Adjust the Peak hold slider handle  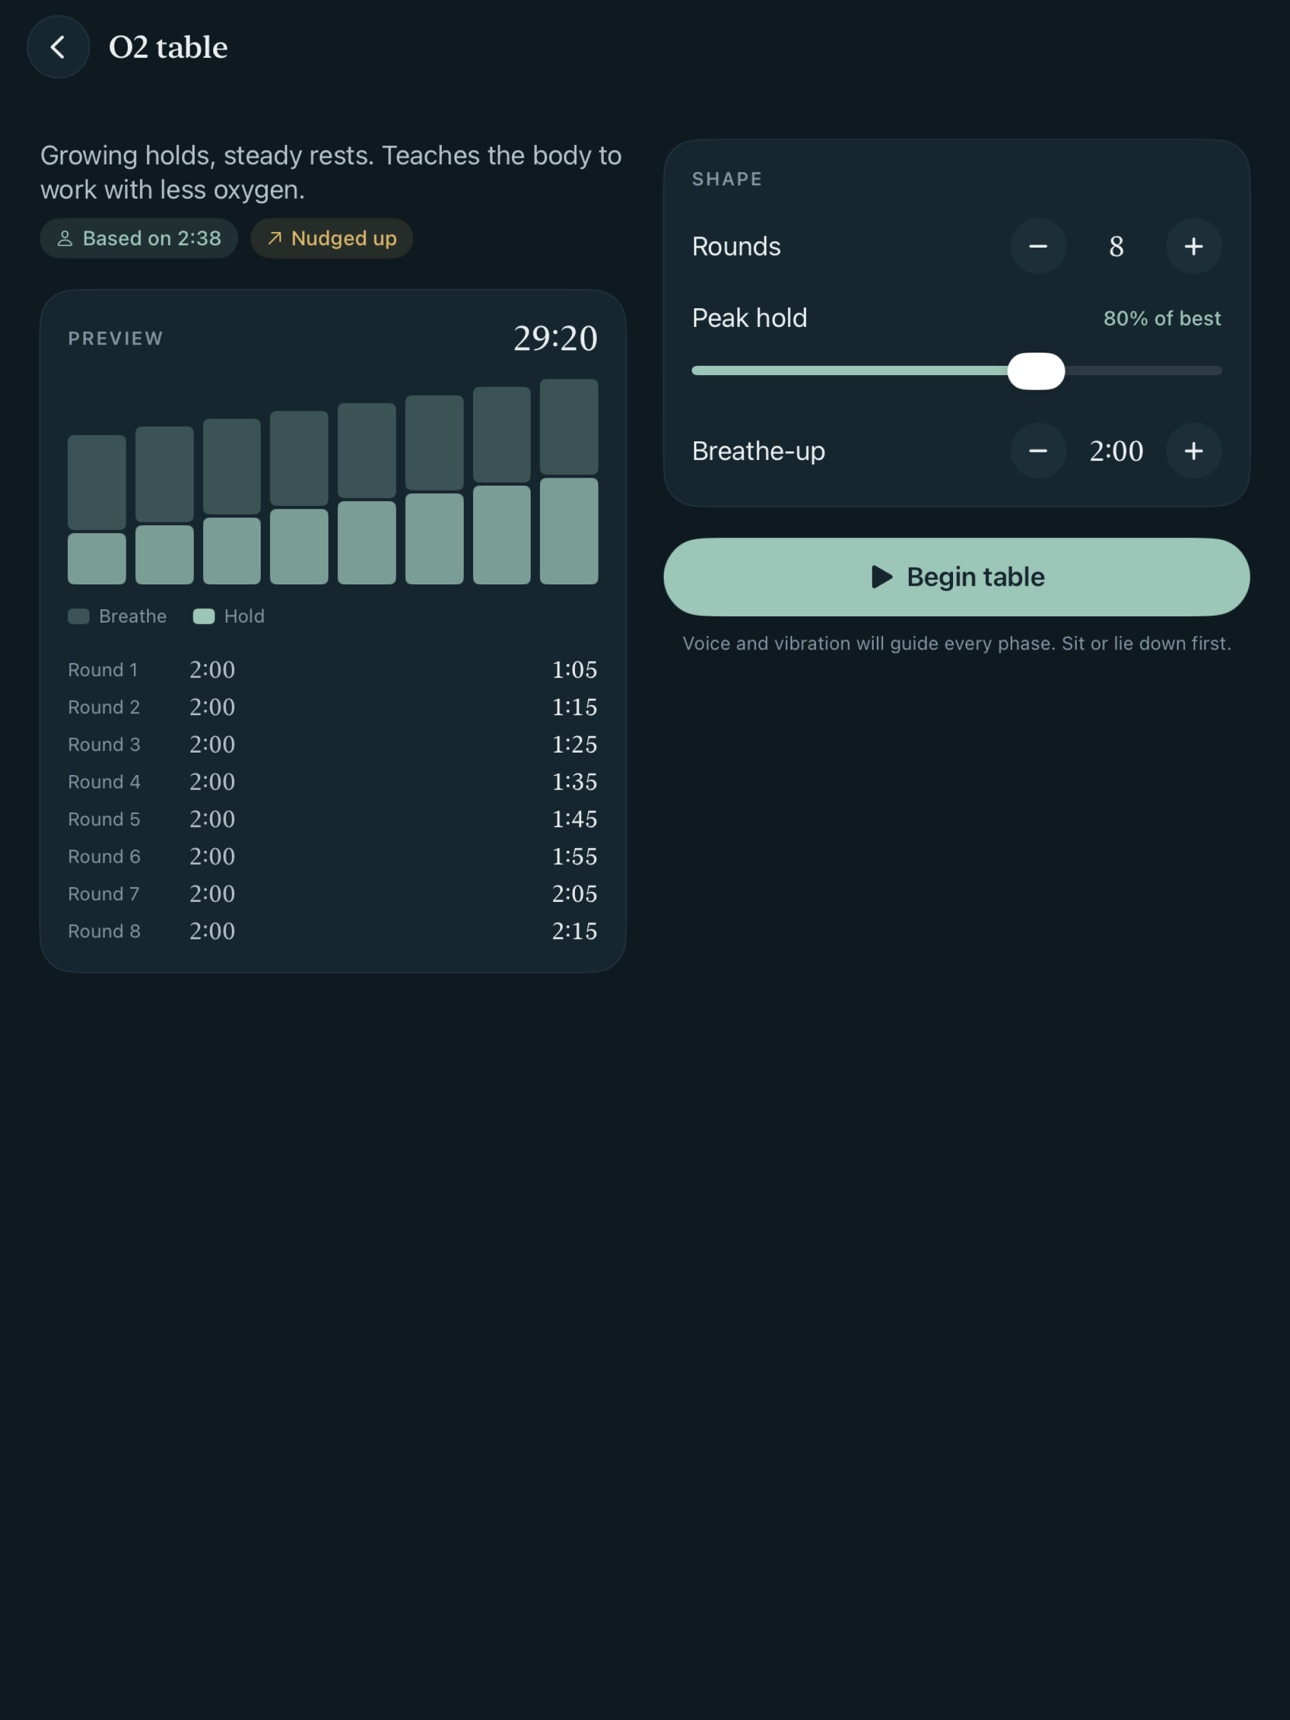[1036, 371]
